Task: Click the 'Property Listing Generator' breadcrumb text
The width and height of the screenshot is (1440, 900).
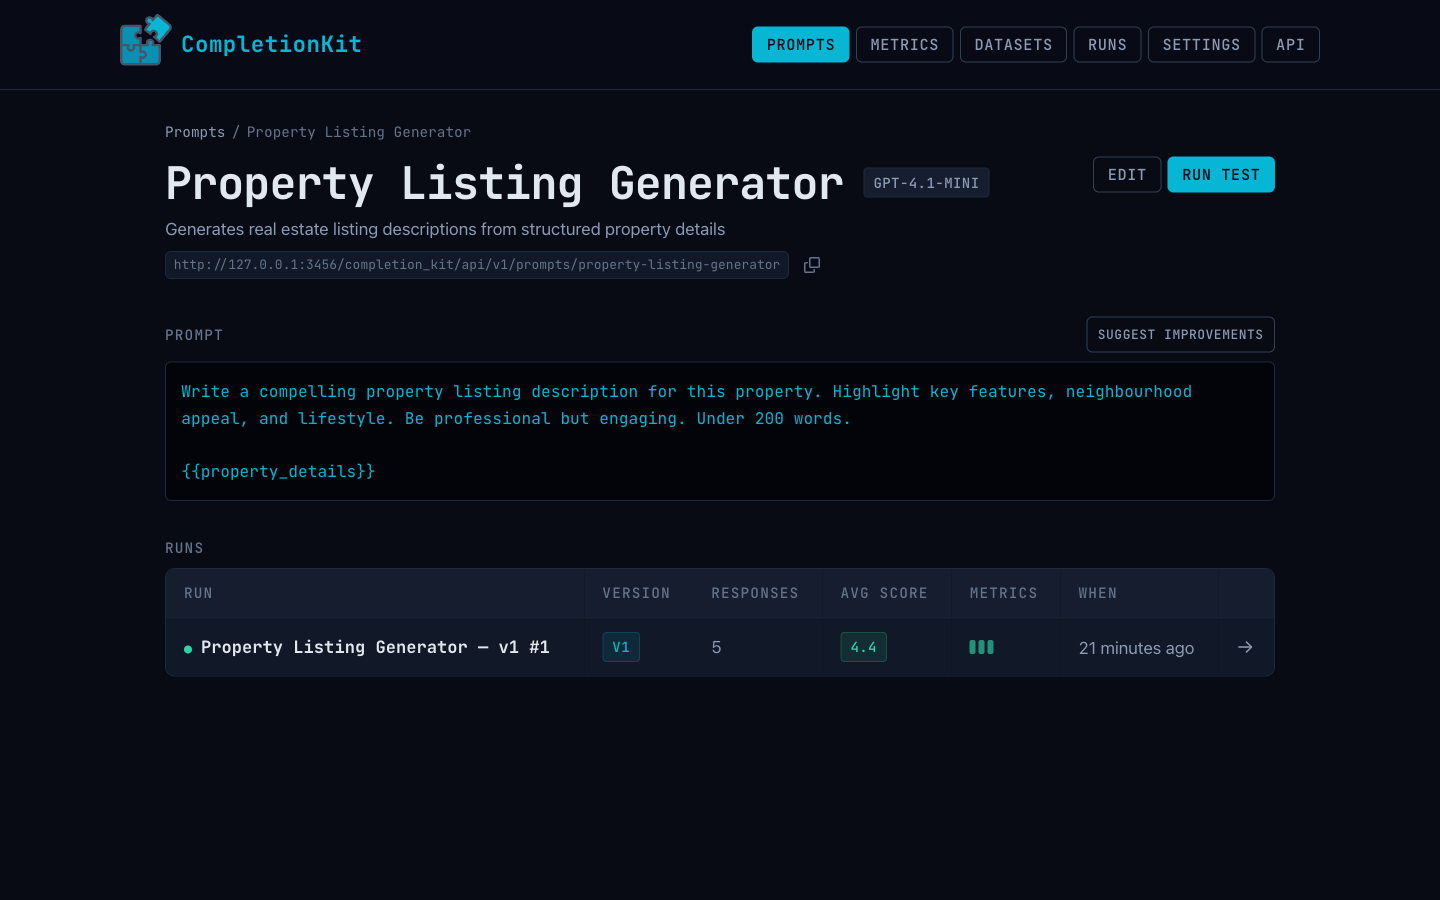Action: pyautogui.click(x=358, y=132)
